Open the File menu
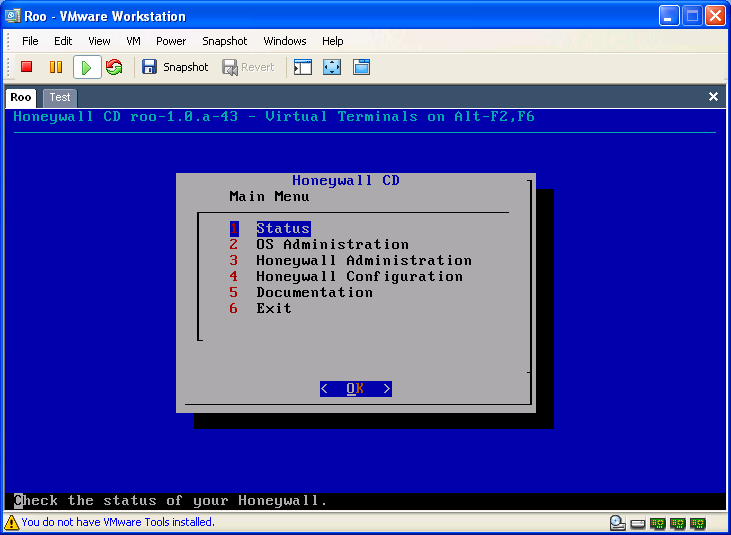 (30, 41)
